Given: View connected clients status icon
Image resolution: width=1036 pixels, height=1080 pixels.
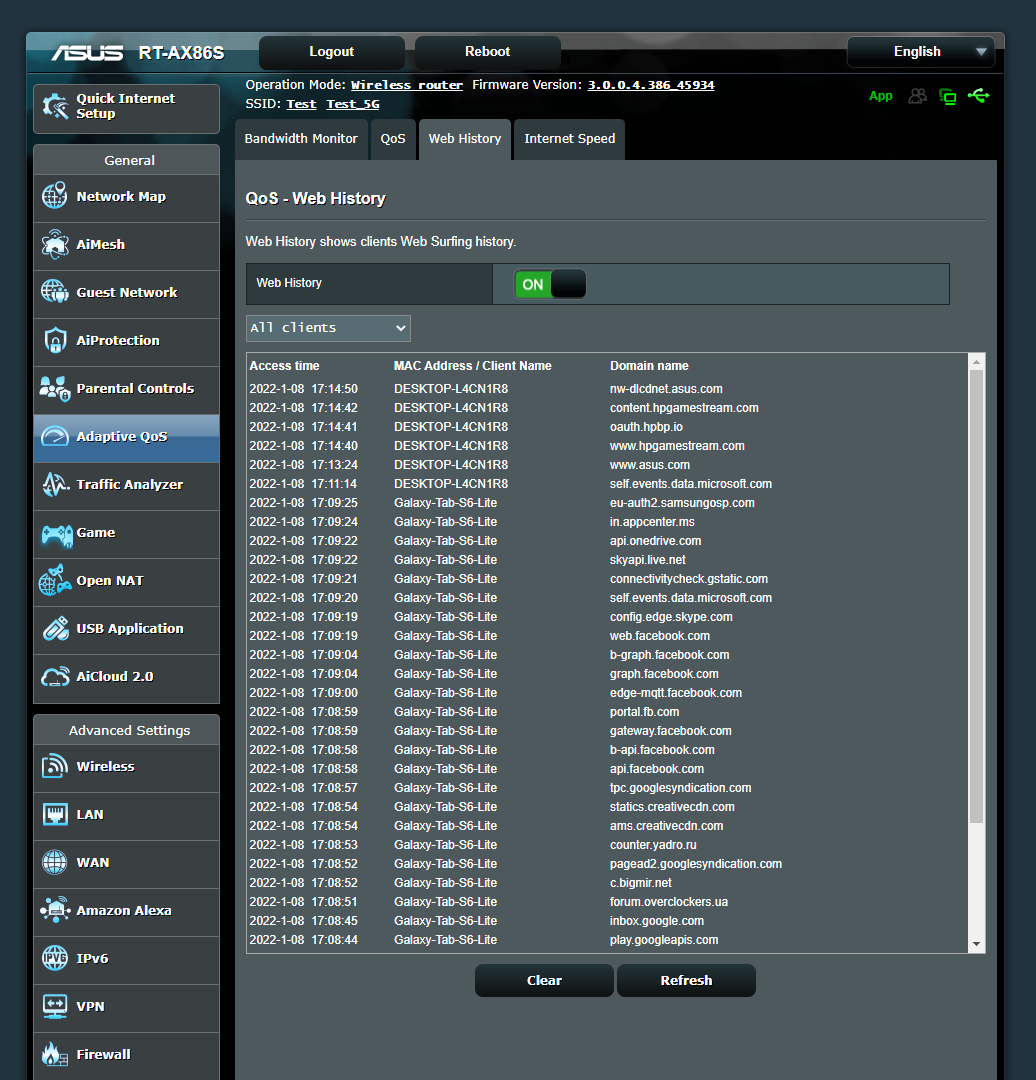Looking at the screenshot, I should tap(918, 96).
